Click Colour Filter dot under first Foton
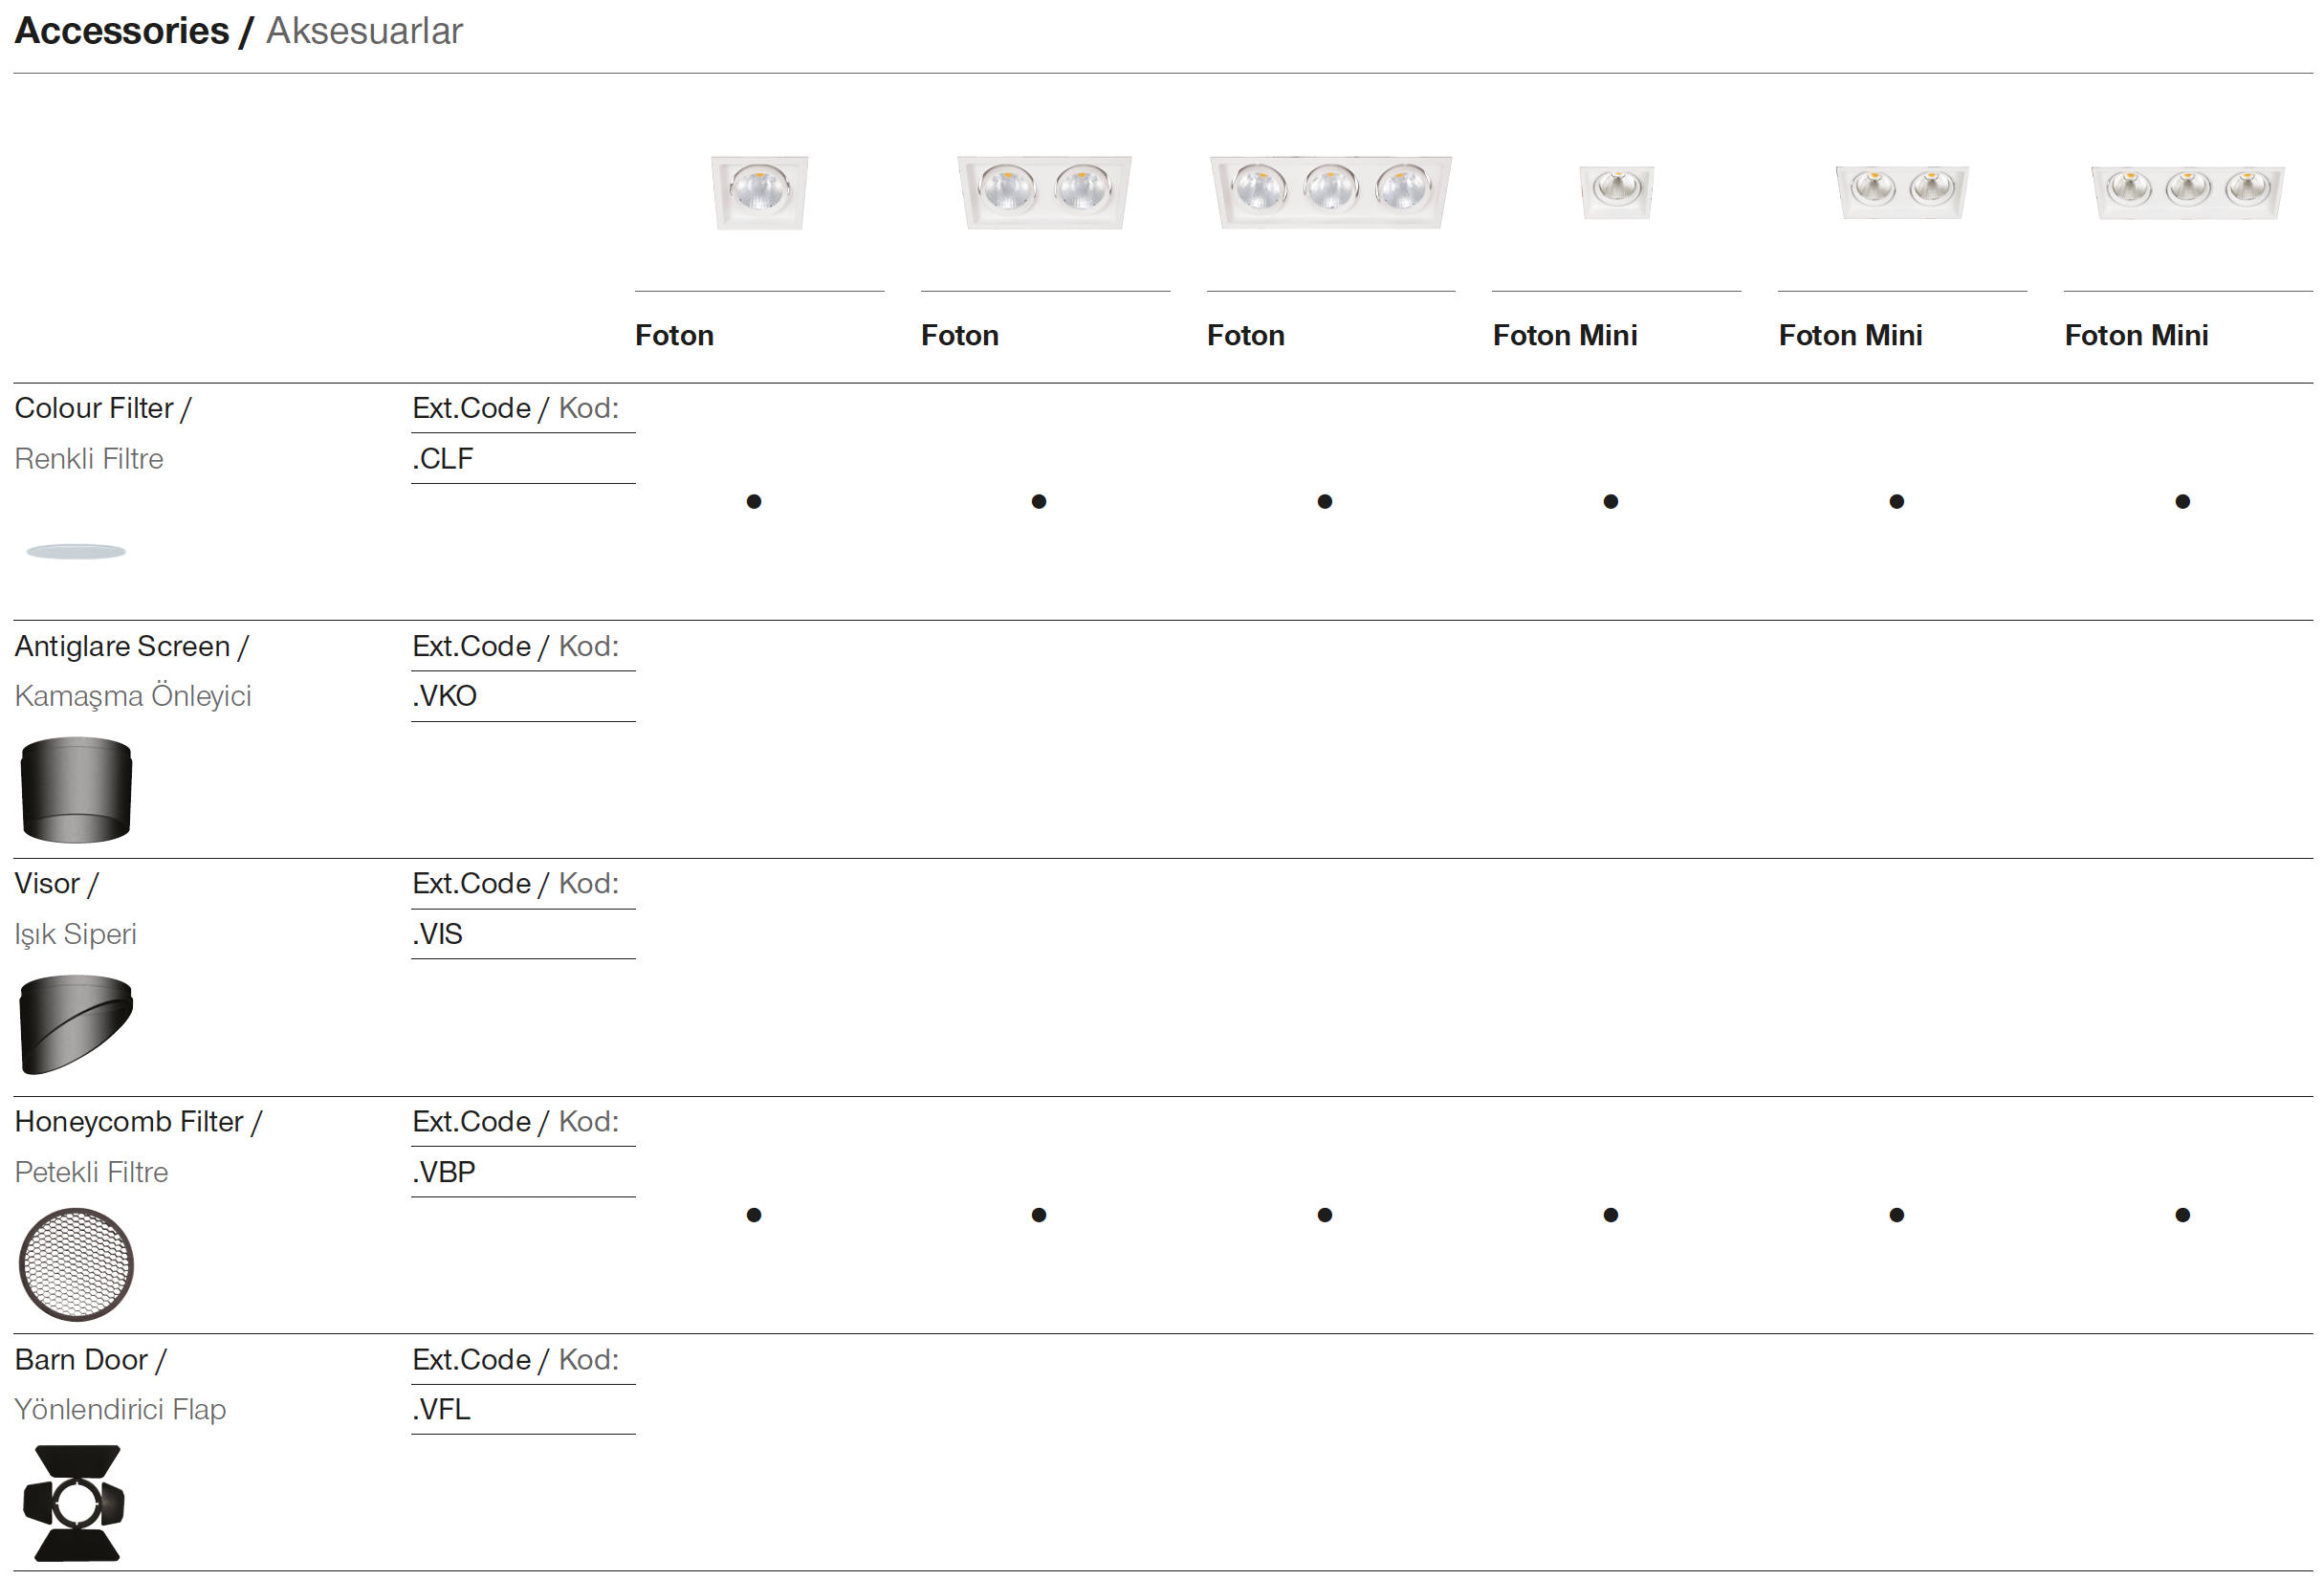 coord(754,501)
